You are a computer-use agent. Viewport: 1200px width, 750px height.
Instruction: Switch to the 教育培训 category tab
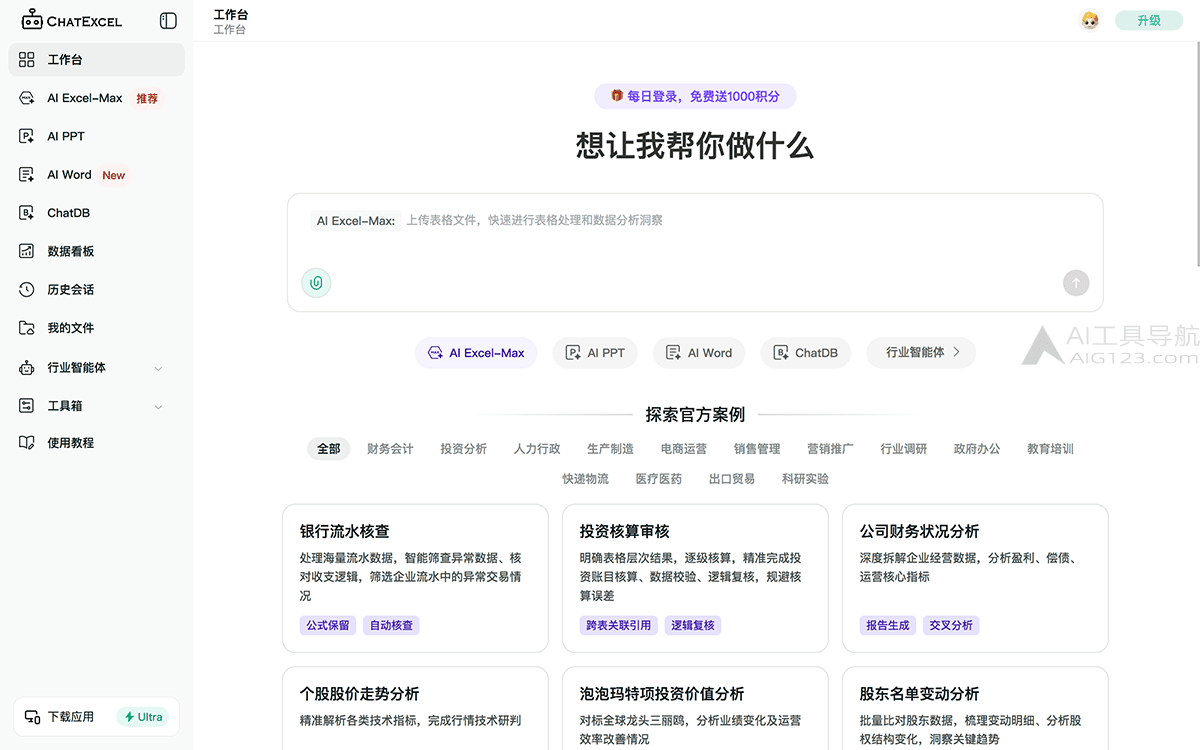pos(1050,449)
